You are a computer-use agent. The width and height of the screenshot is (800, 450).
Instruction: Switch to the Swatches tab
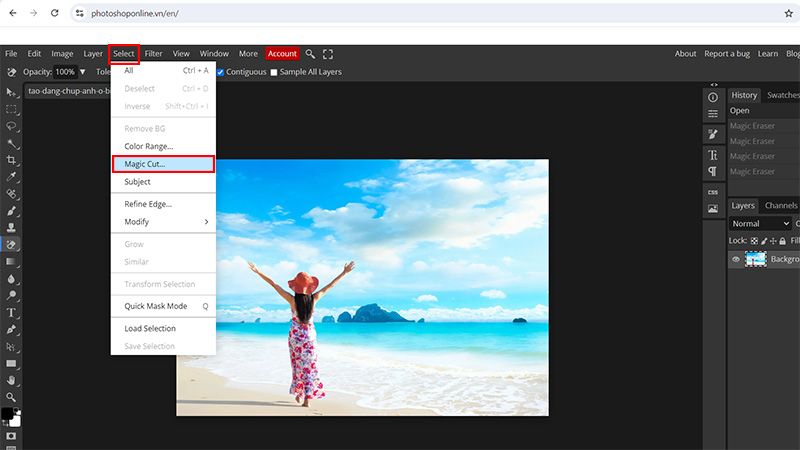[x=782, y=95]
